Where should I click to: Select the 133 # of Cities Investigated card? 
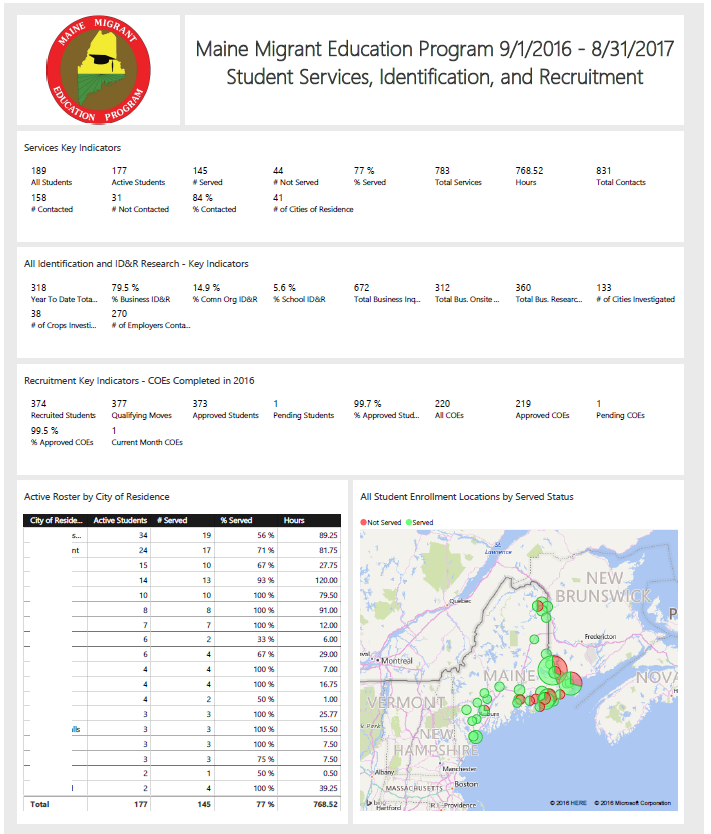[x=635, y=293]
